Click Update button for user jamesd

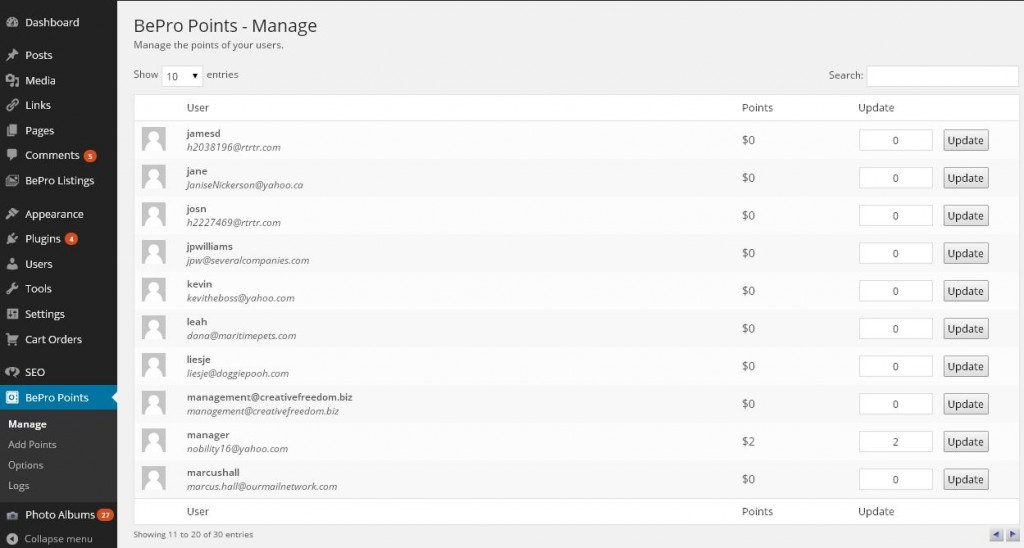(965, 140)
